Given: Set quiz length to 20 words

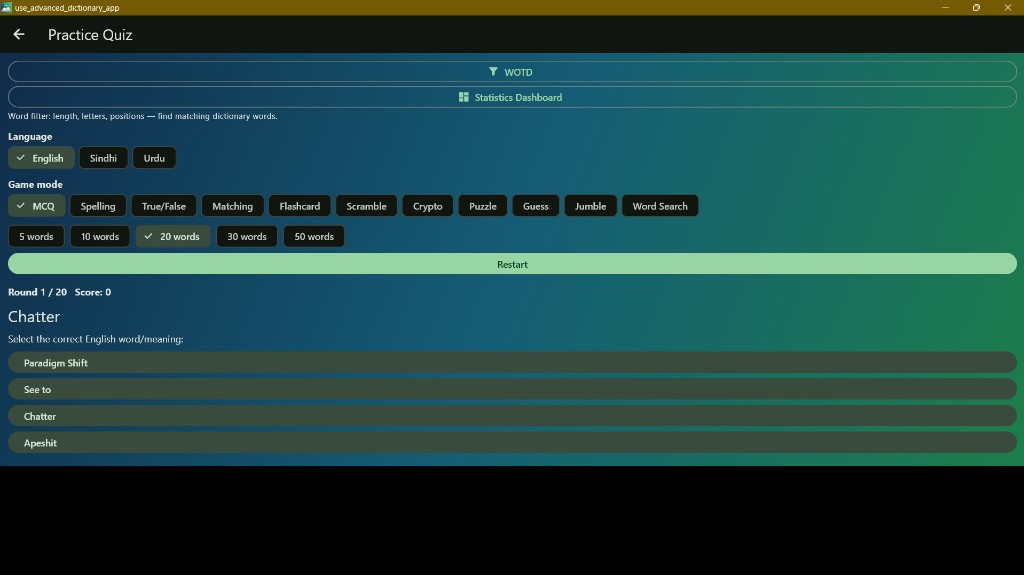Looking at the screenshot, I should click(x=173, y=237).
